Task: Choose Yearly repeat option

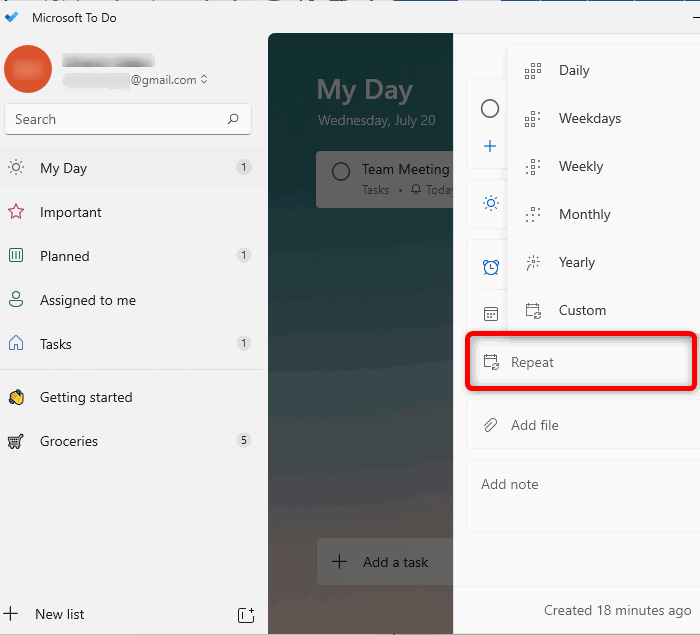Action: click(x=604, y=262)
